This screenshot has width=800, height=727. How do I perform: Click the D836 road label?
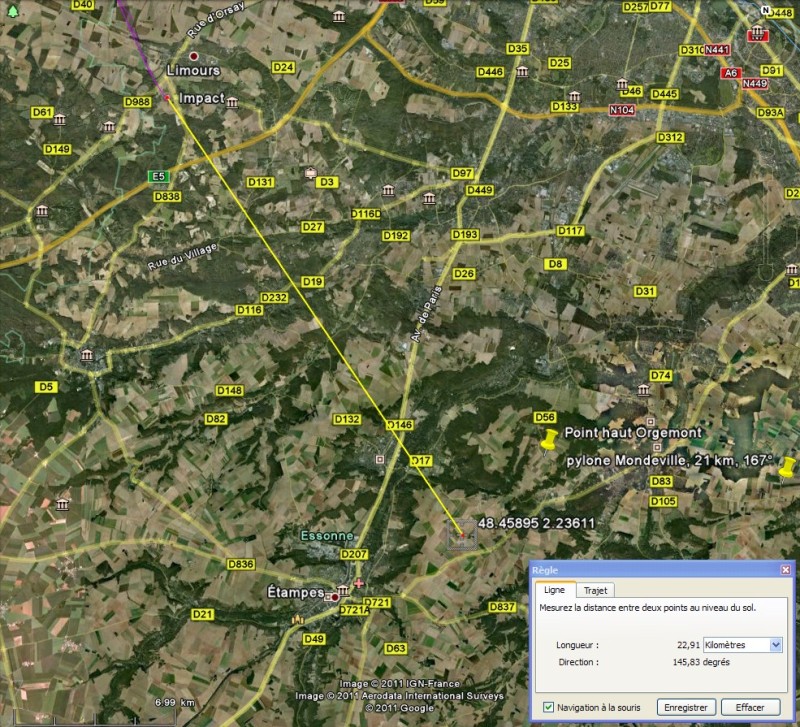pos(241,564)
